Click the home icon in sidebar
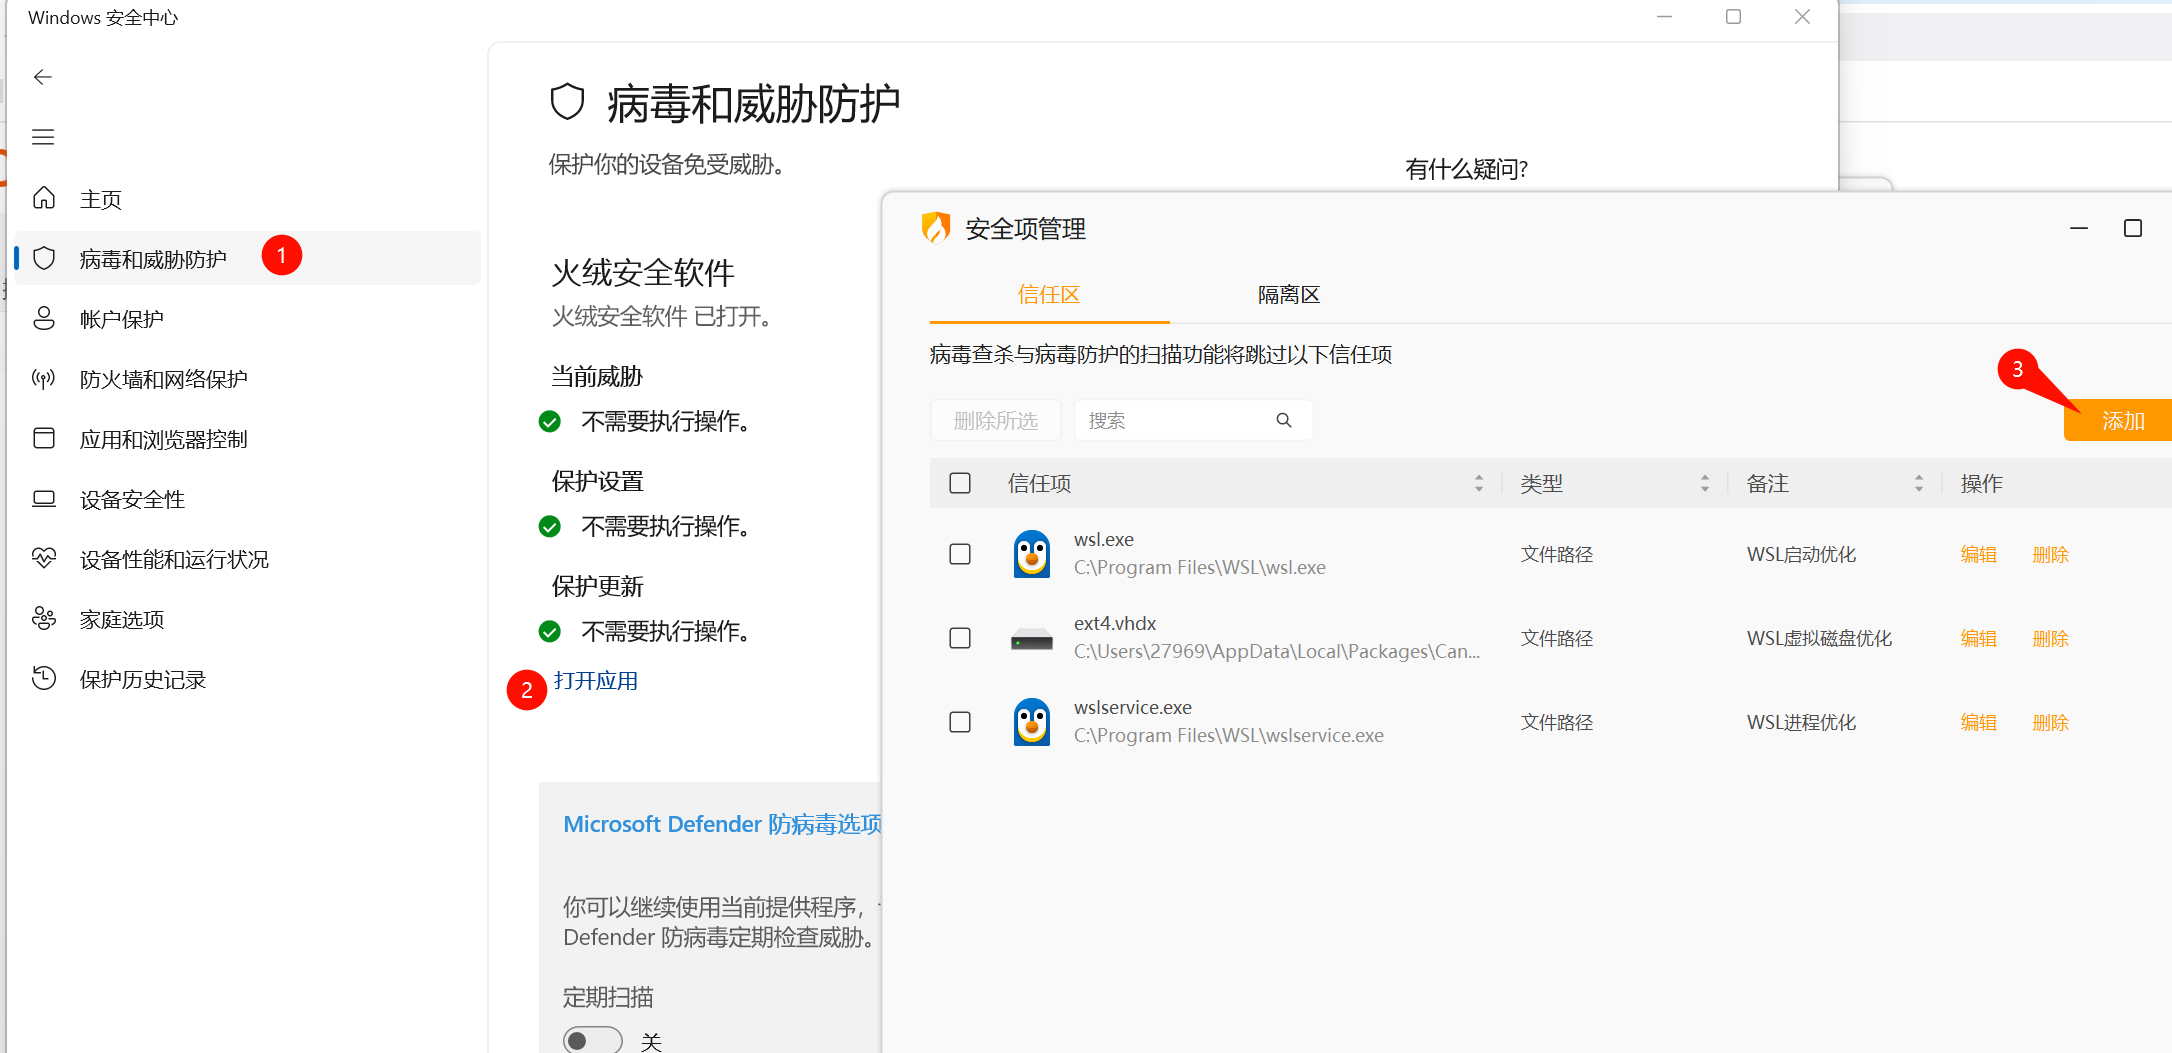This screenshot has height=1053, width=2172. (x=44, y=198)
